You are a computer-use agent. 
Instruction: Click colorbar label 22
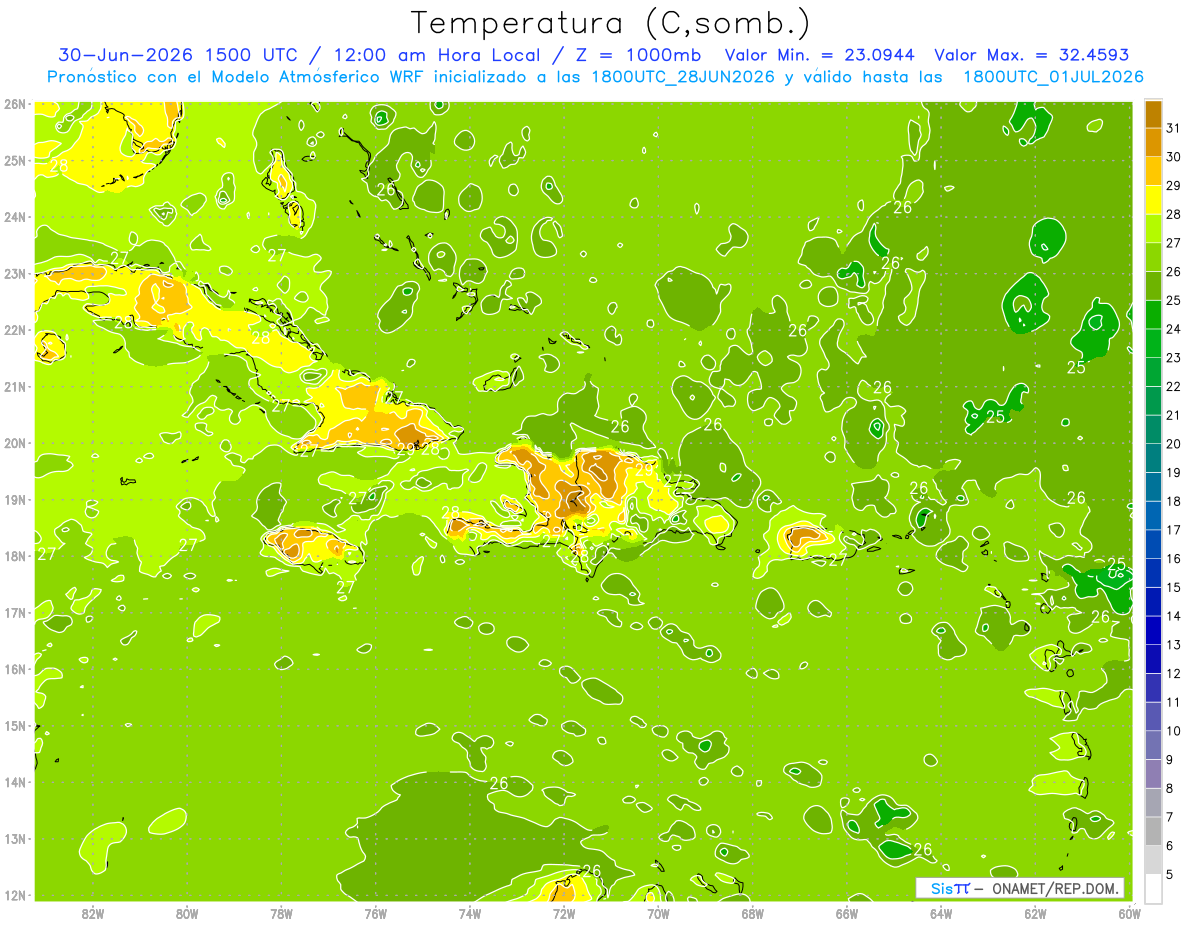point(1173,386)
